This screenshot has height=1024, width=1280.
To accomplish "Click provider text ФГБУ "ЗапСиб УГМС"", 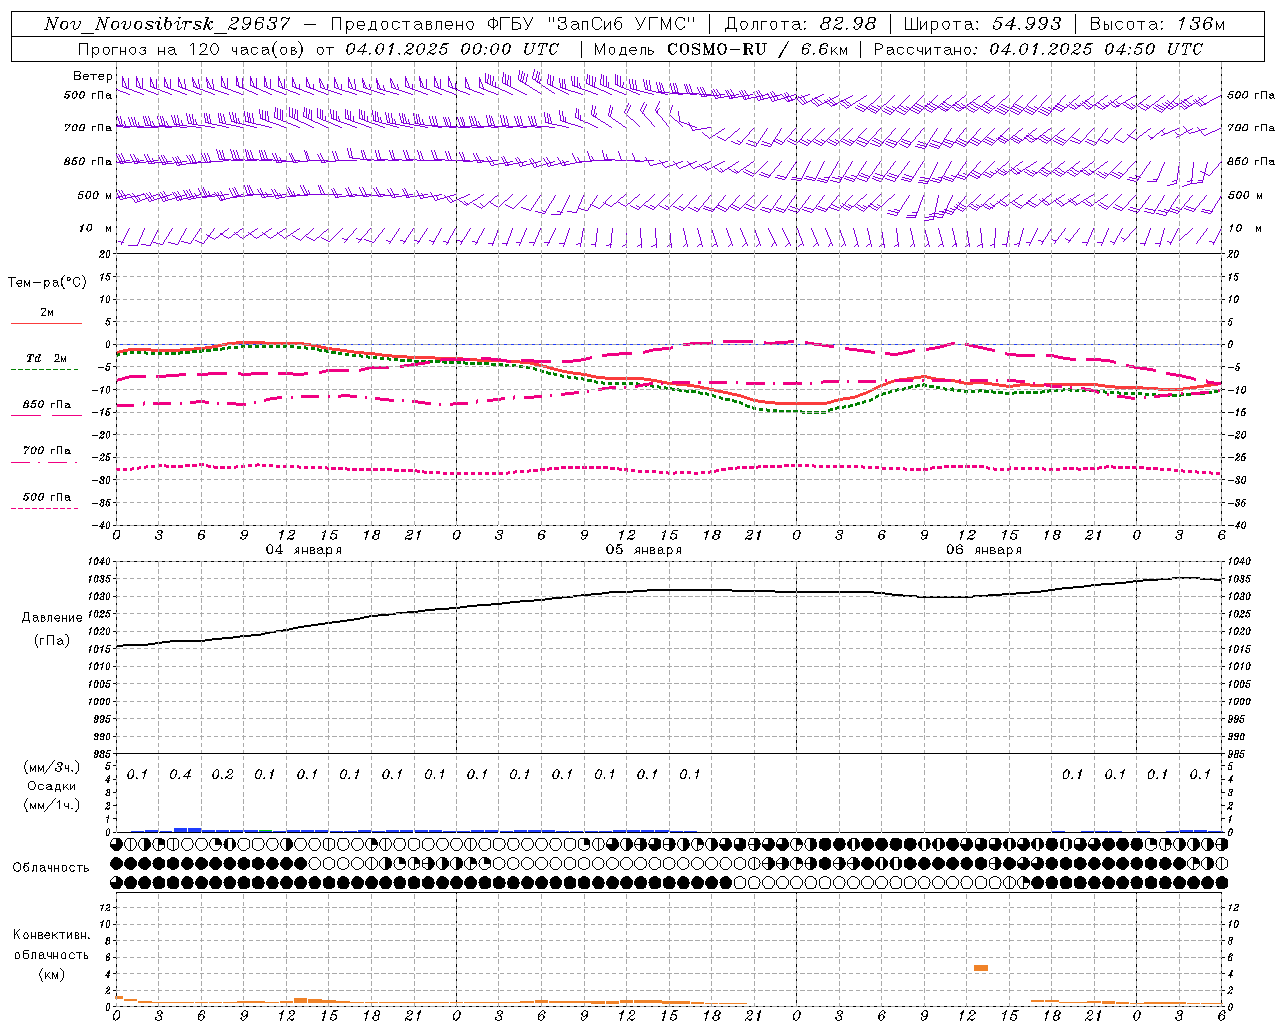I will pyautogui.click(x=592, y=24).
